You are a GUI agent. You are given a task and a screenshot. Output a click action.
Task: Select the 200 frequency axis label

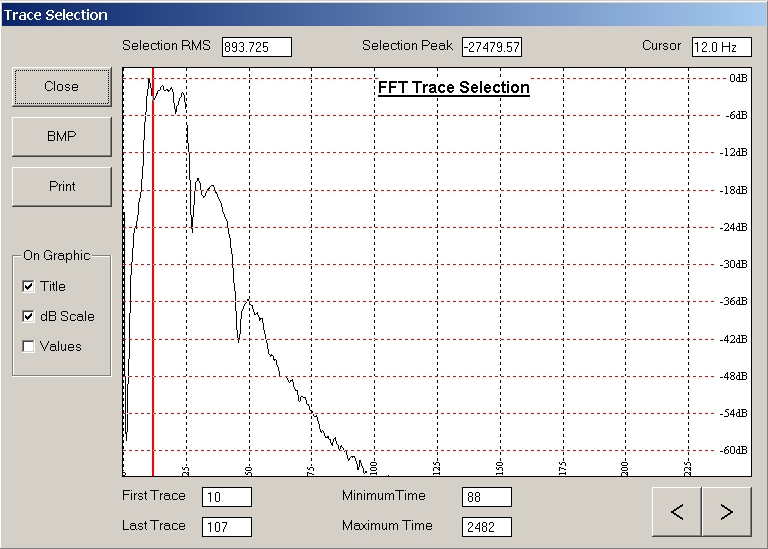click(624, 468)
